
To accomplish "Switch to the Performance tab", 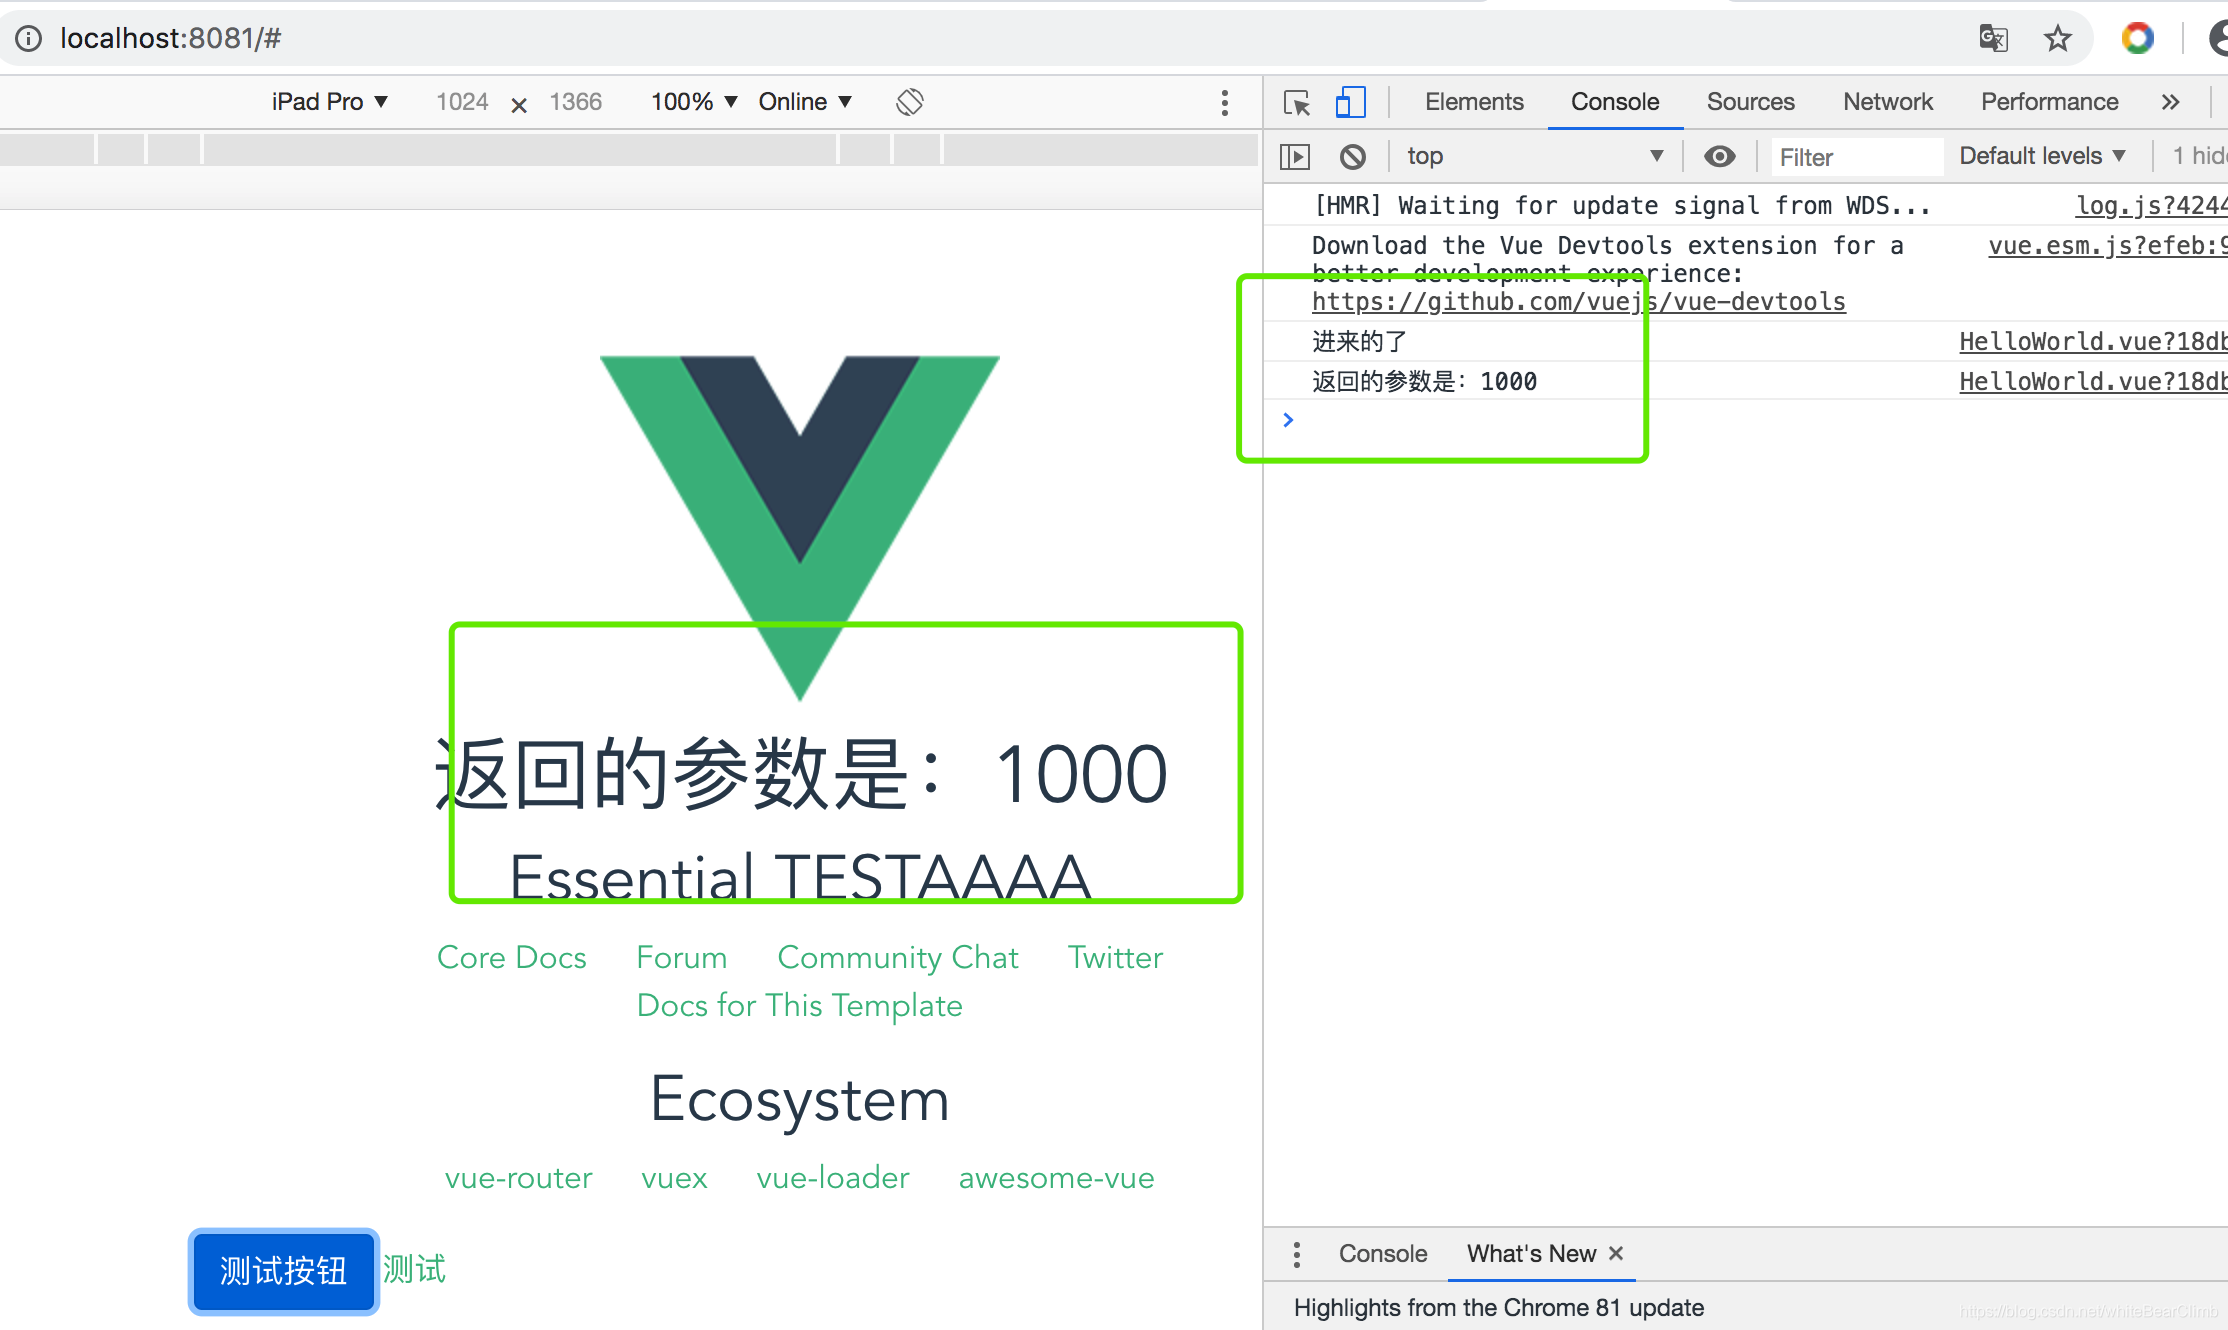I will [x=2049, y=102].
